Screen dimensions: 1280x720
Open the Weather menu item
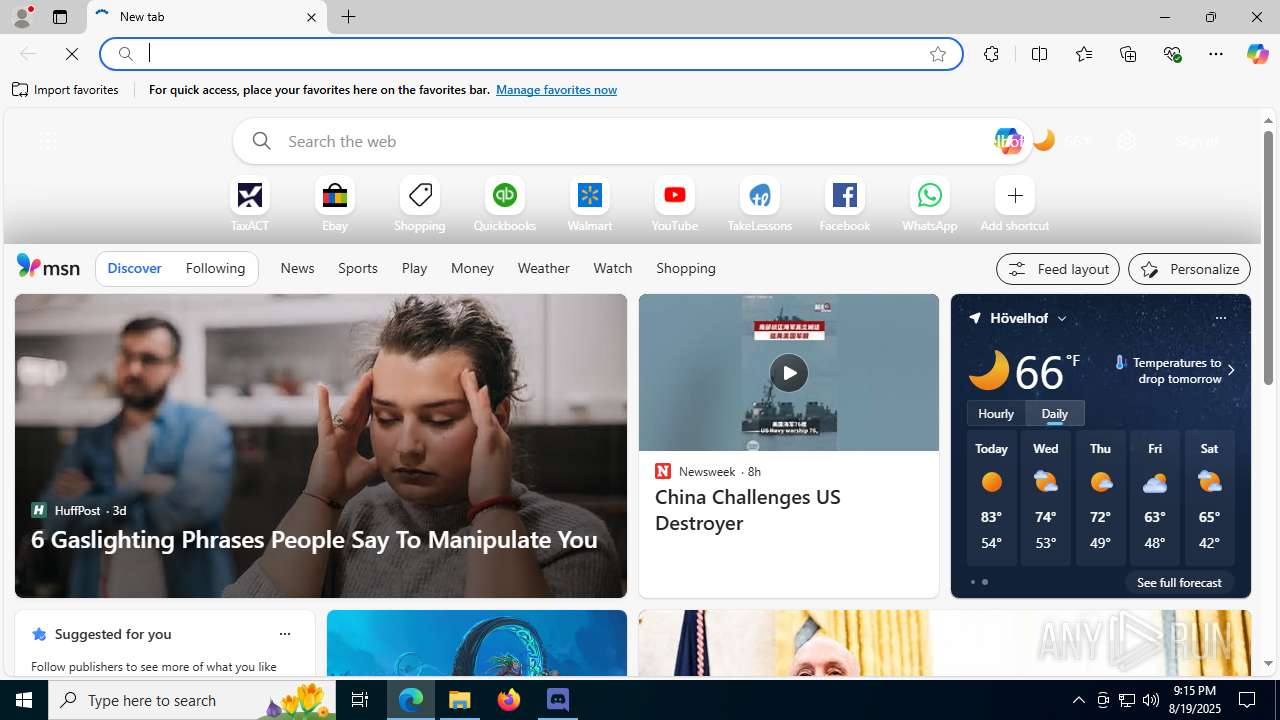click(543, 268)
